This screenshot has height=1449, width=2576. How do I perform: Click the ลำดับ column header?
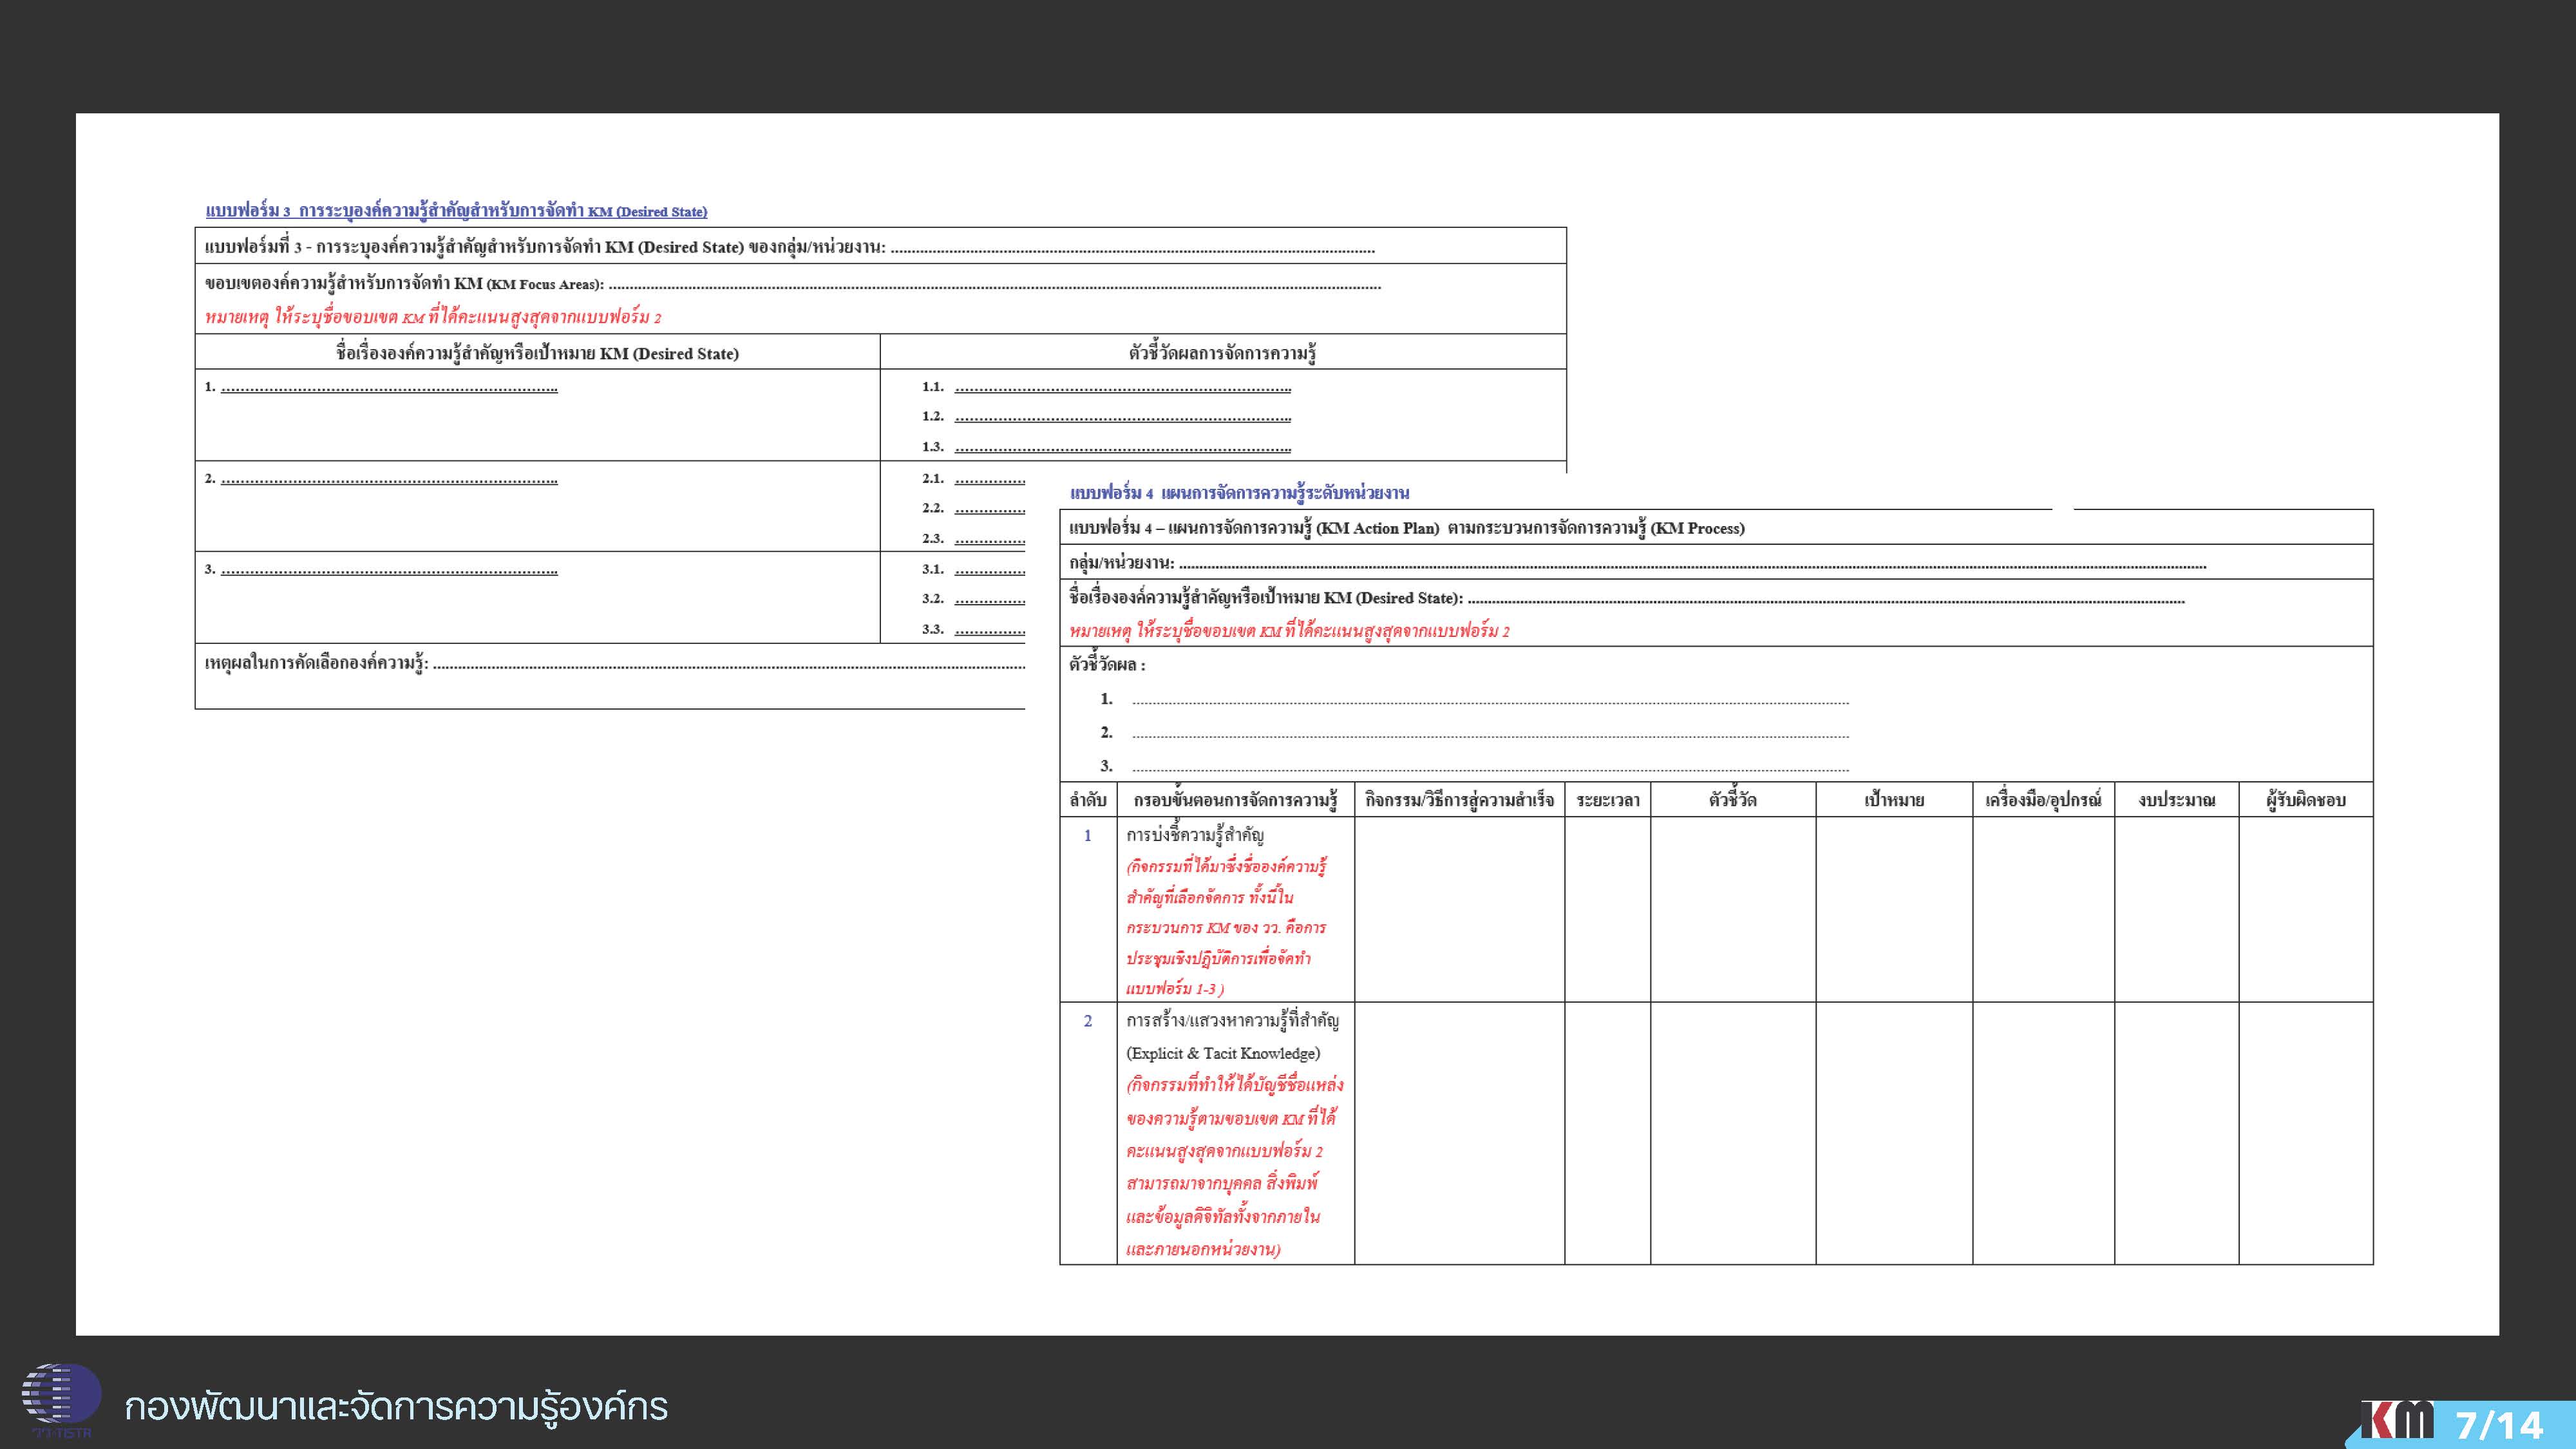[x=1087, y=800]
